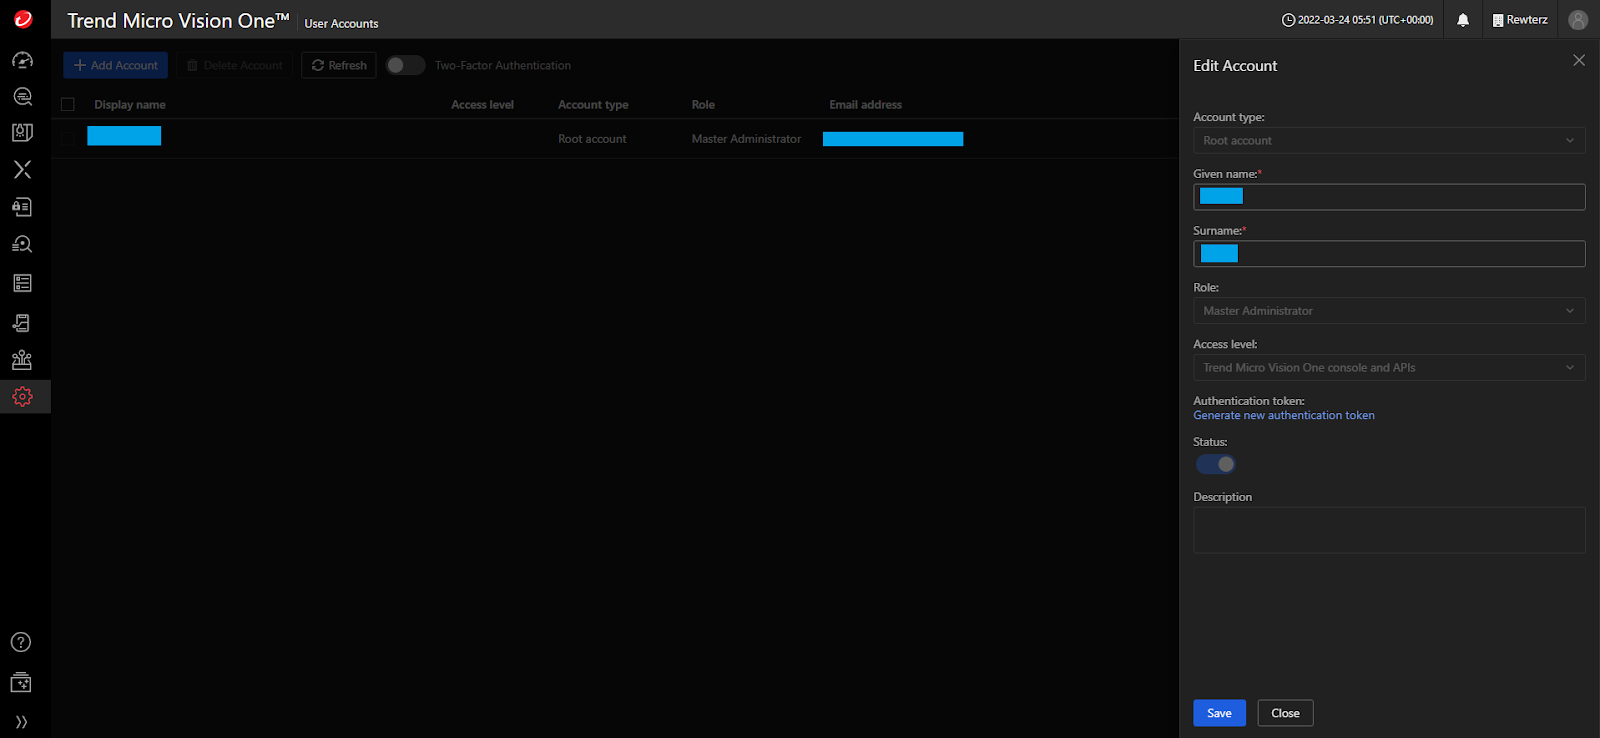1600x738 pixels.
Task: Click the Delete Account button
Action: (235, 65)
